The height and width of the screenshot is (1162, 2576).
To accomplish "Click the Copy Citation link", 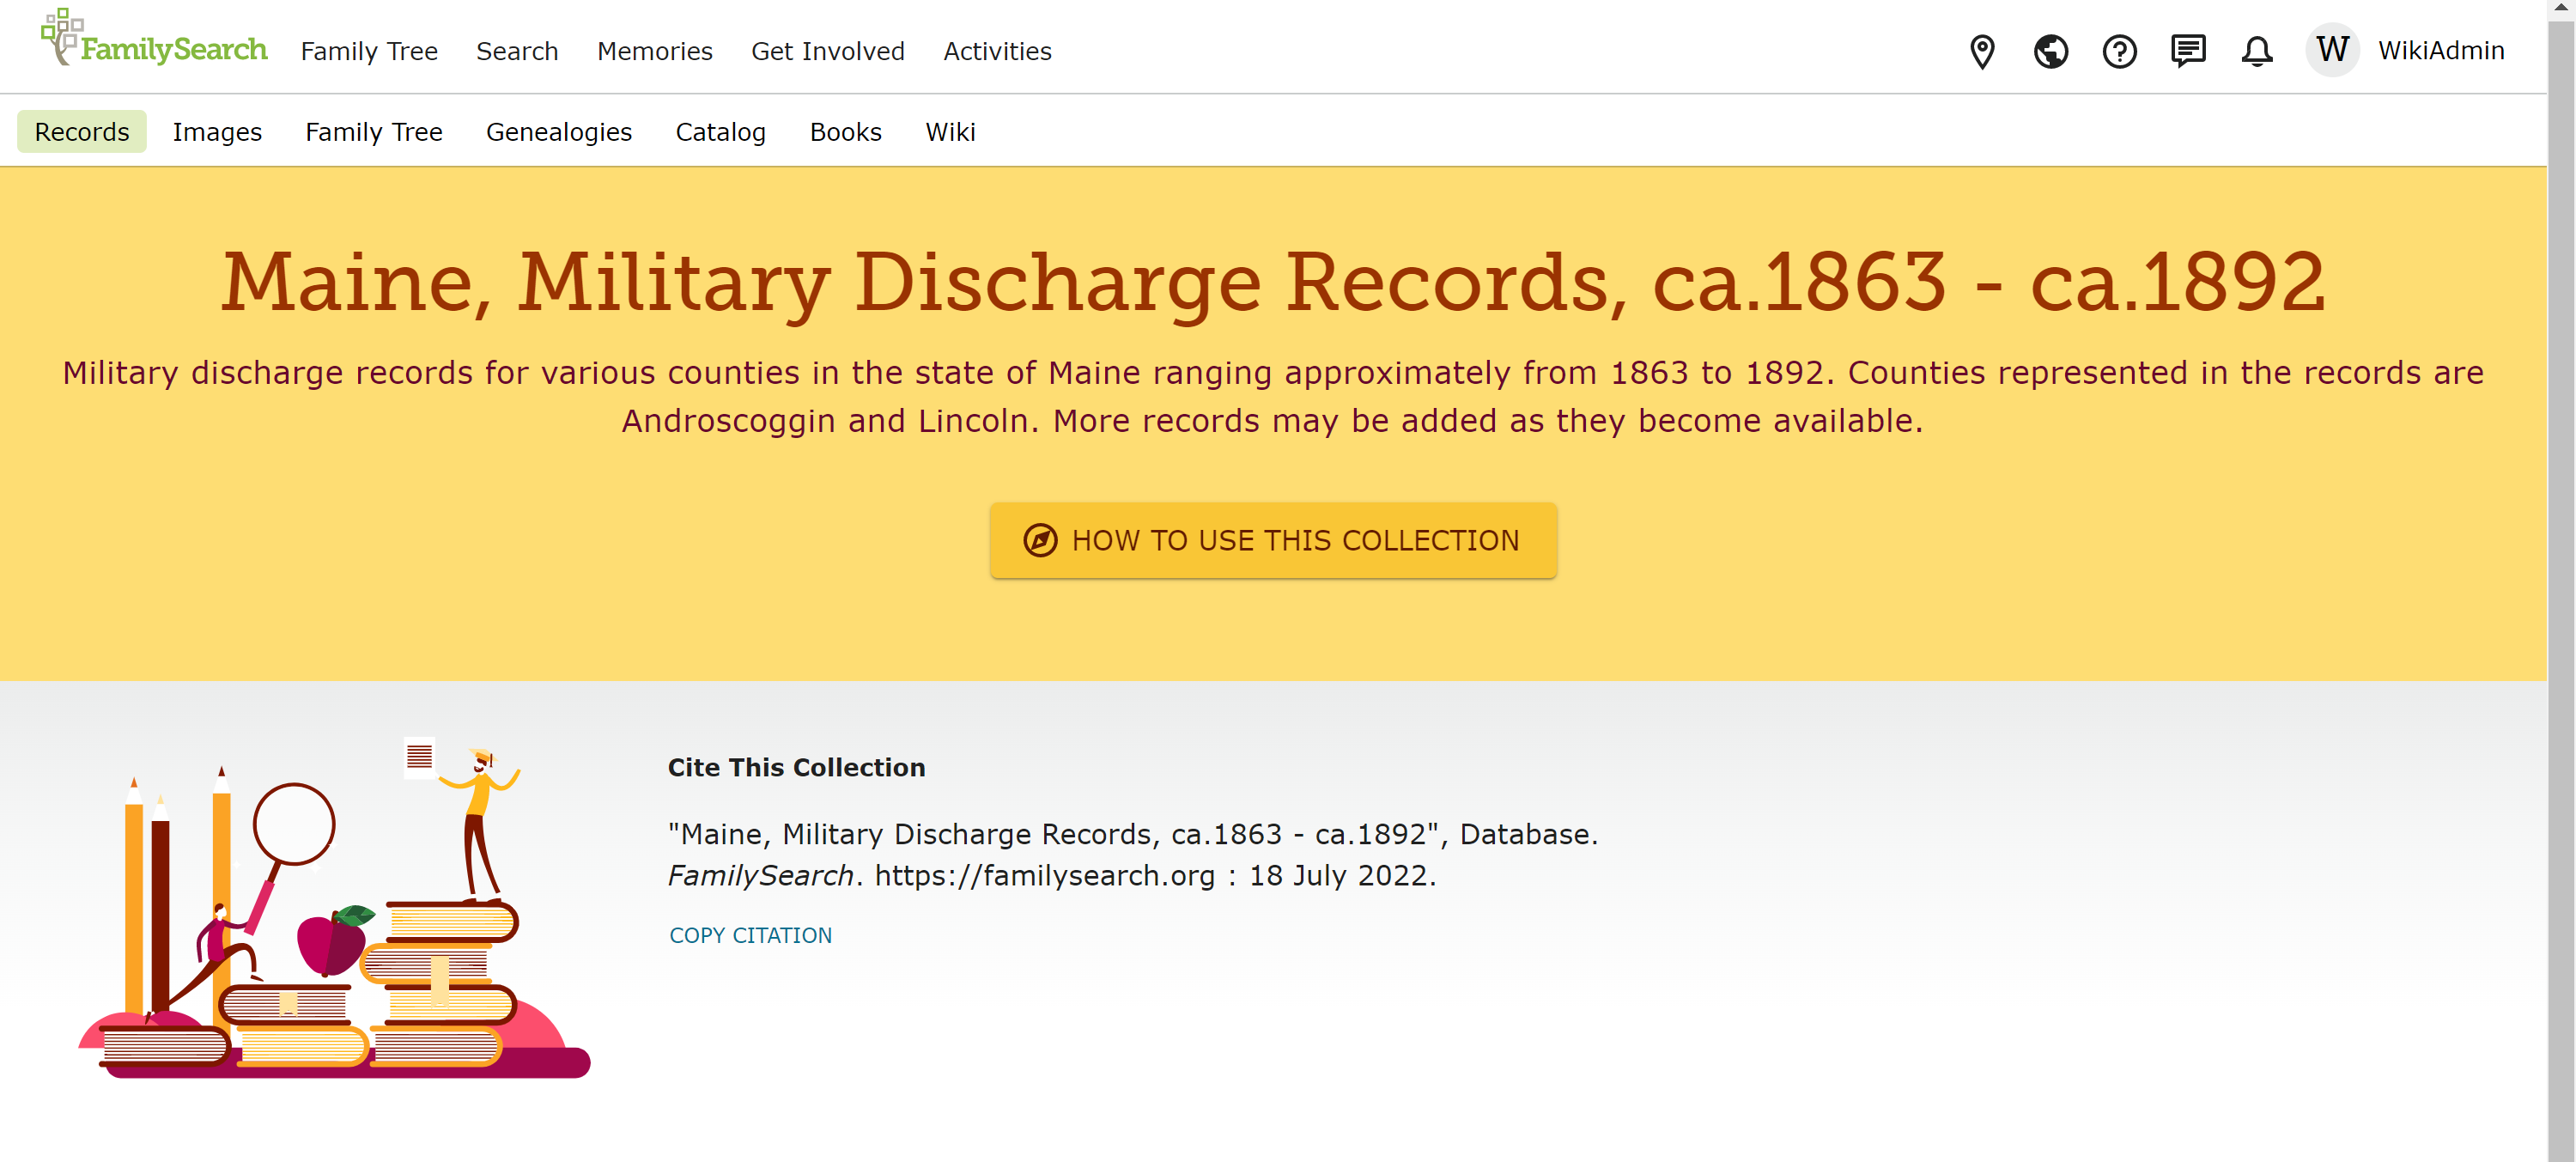I will click(750, 935).
